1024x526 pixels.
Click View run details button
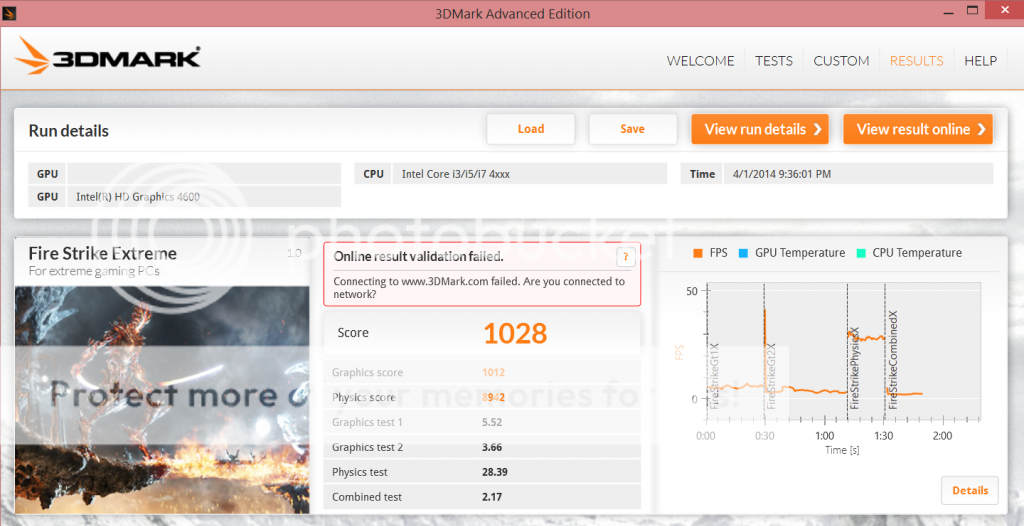click(x=761, y=129)
